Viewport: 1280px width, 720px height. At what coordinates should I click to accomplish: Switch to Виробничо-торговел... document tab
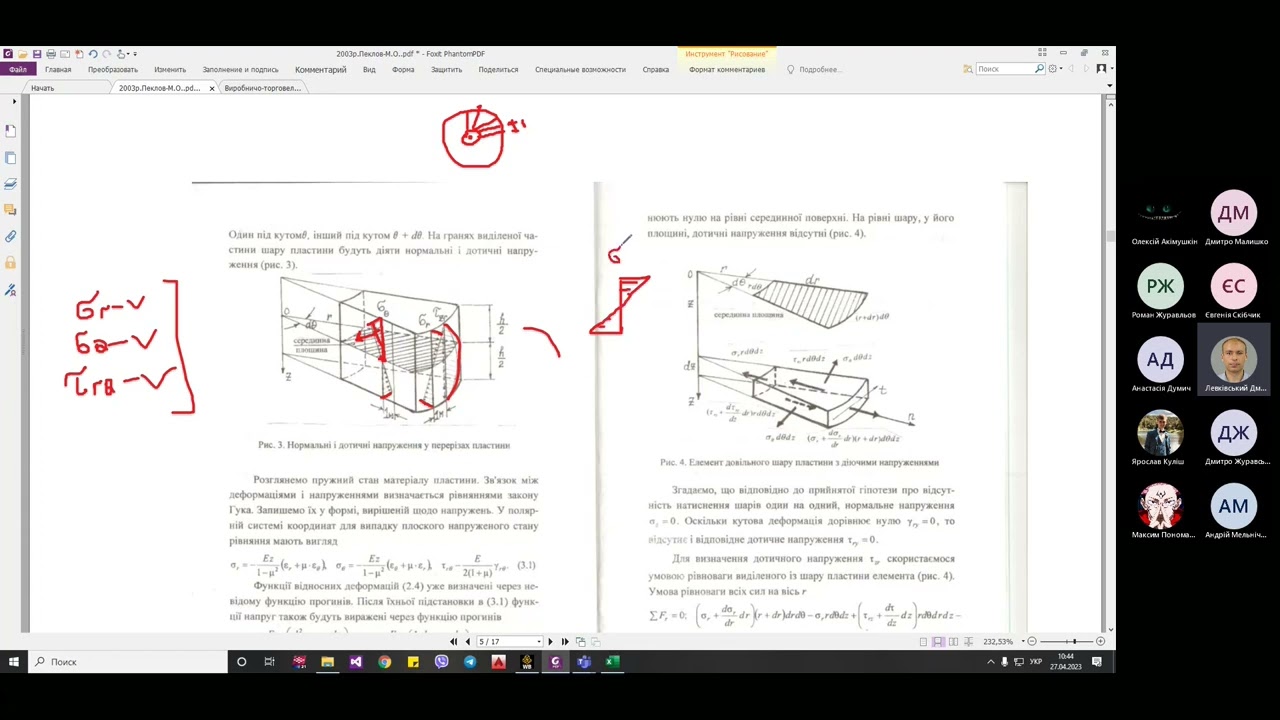(262, 88)
